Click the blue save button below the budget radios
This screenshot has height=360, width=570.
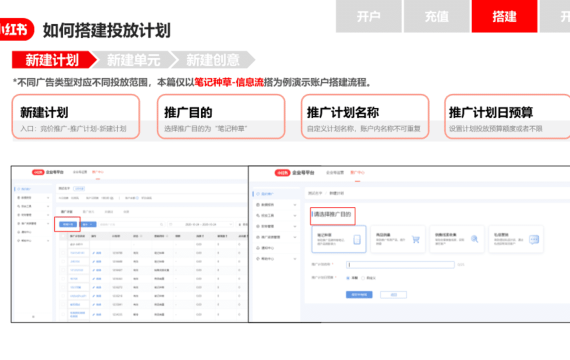point(359,295)
